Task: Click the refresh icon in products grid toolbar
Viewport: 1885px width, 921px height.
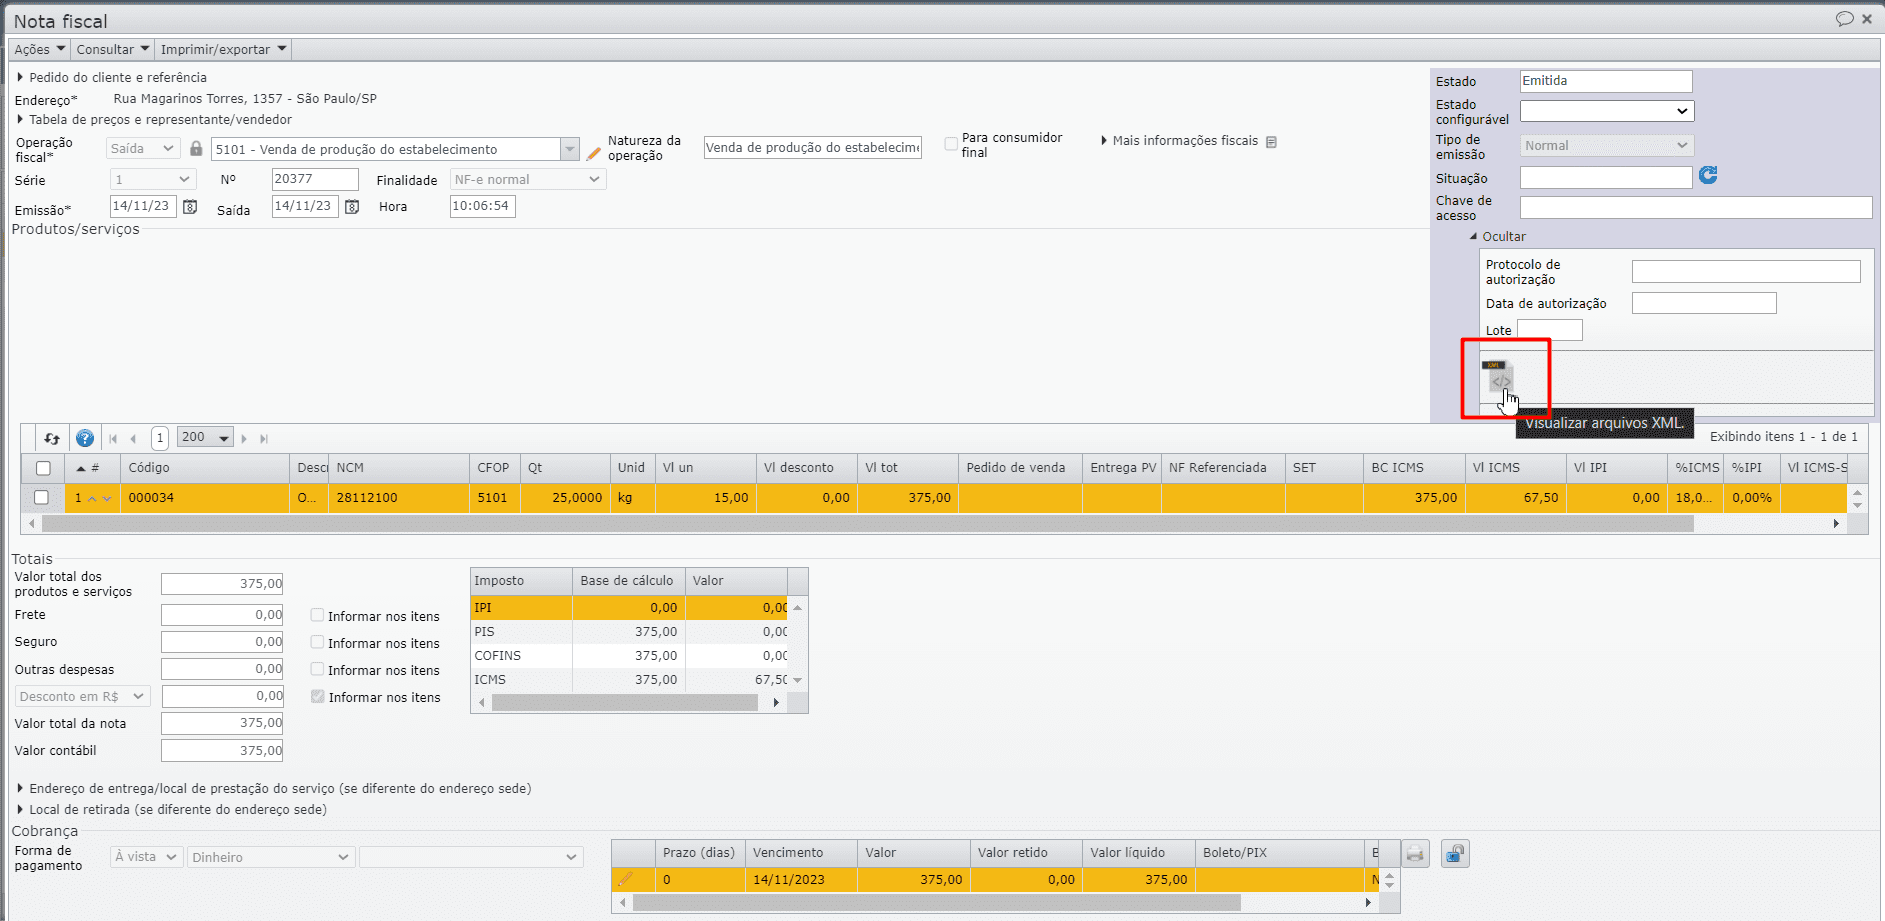Action: pyautogui.click(x=52, y=438)
